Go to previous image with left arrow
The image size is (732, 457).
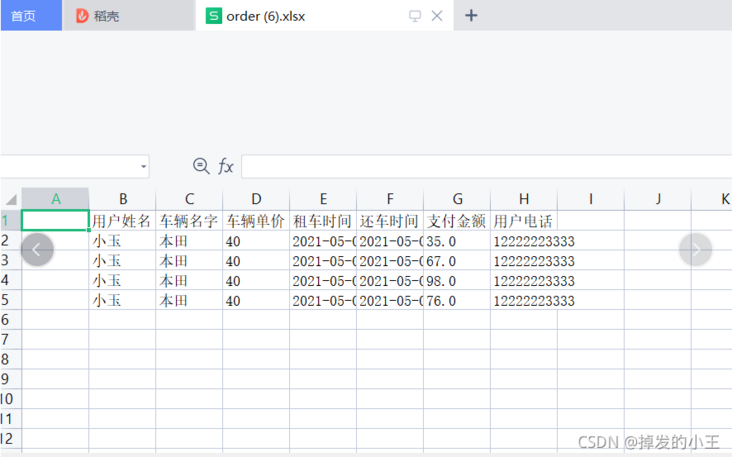point(37,250)
